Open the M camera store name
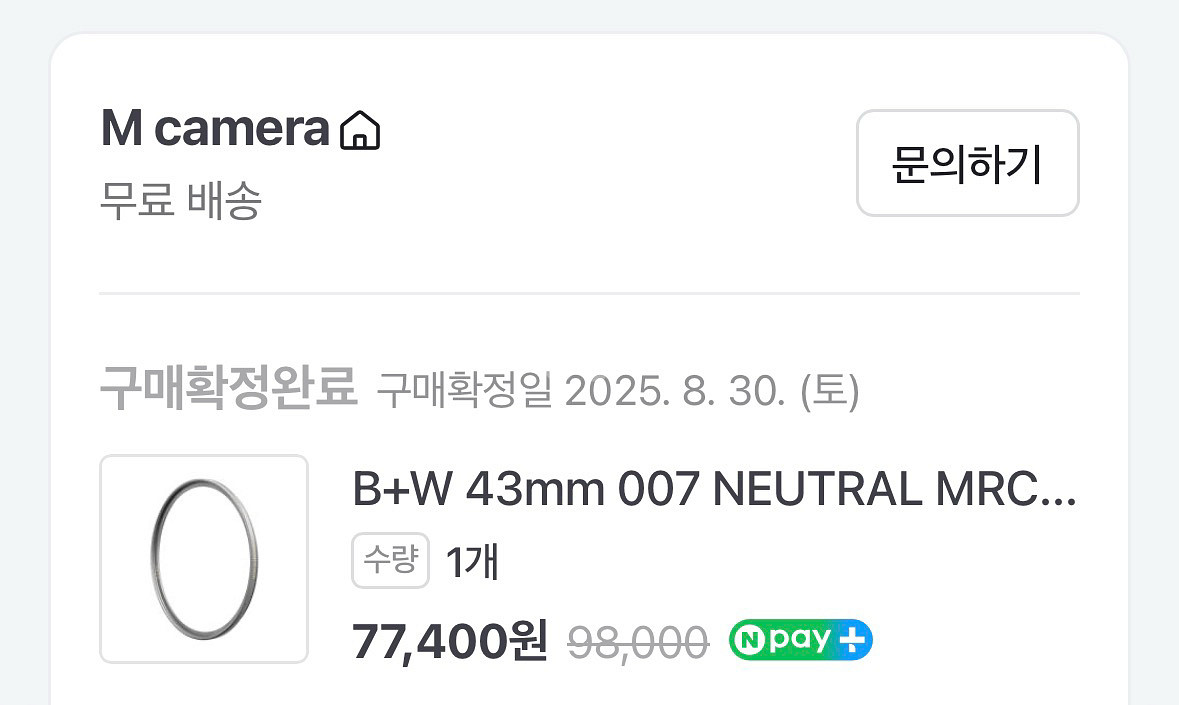This screenshot has height=705, width=1179. pos(215,130)
